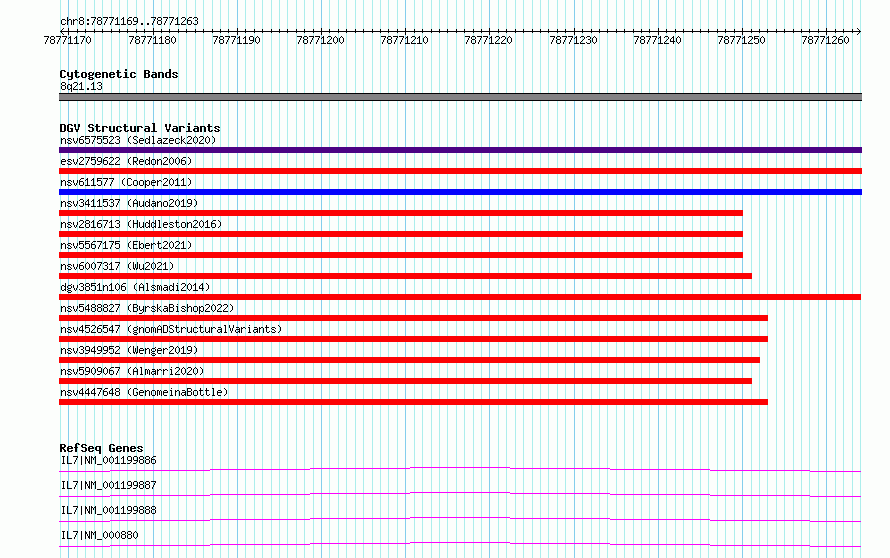
Task: Click the red nsv5567175 variant bar
Action: click(x=401, y=255)
